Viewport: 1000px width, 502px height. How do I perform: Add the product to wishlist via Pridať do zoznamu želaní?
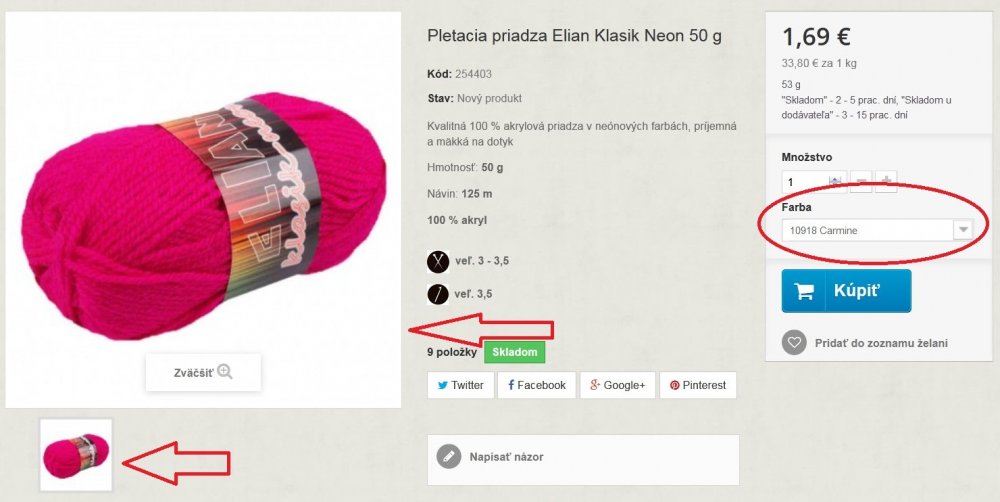(x=881, y=343)
